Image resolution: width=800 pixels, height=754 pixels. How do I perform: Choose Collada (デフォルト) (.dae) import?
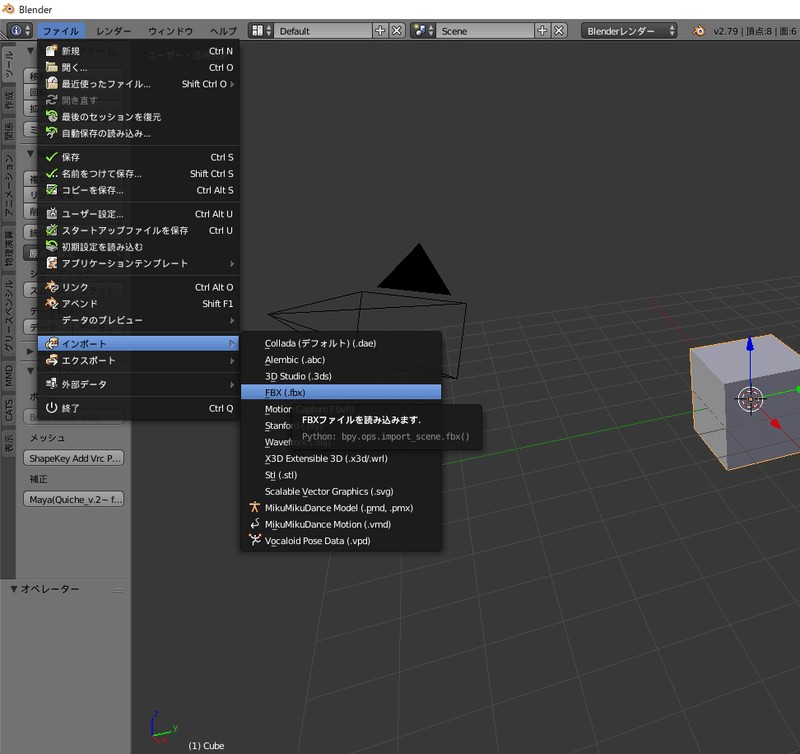341,343
